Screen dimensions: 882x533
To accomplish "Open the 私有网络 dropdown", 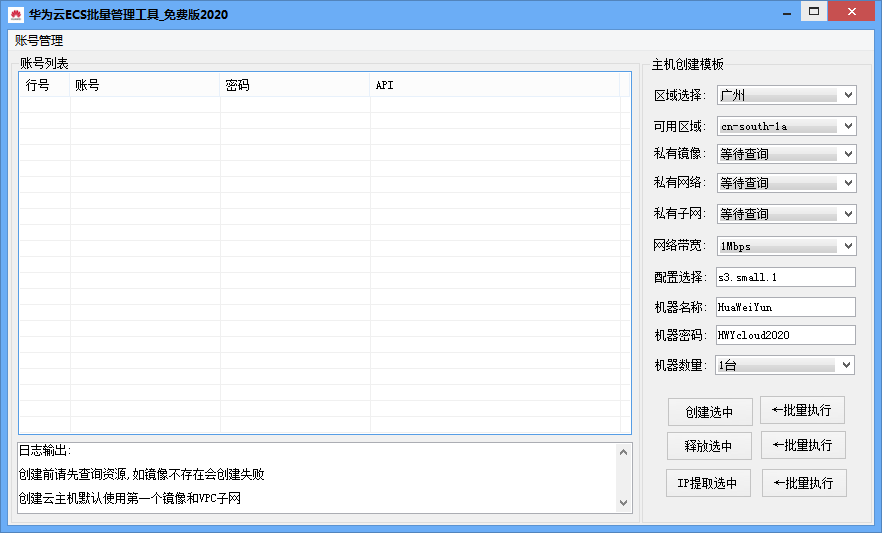I will tap(786, 183).
